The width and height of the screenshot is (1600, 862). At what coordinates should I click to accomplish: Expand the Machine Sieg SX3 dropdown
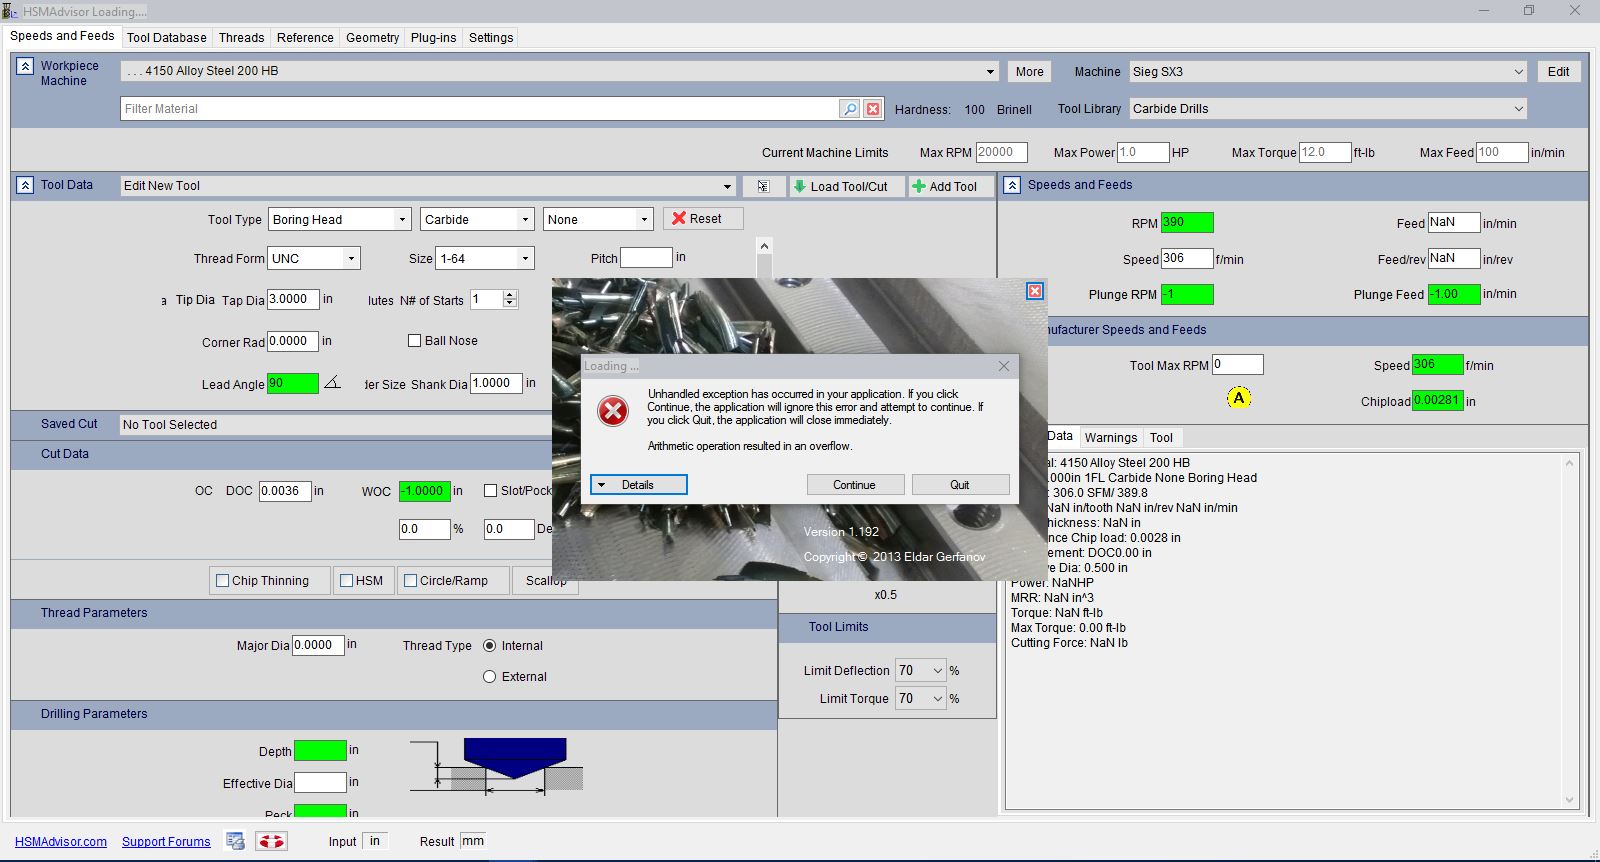click(1518, 72)
